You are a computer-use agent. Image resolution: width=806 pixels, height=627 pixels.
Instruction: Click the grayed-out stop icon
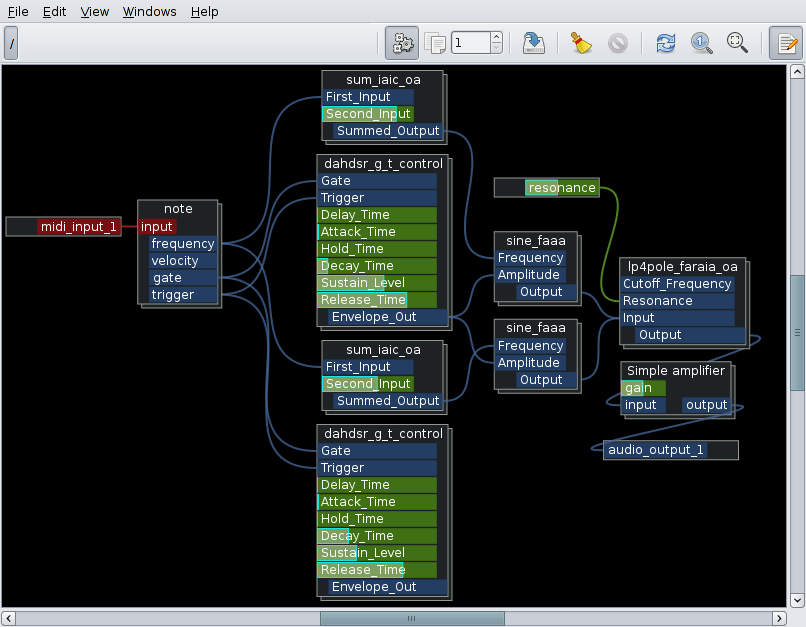point(617,43)
